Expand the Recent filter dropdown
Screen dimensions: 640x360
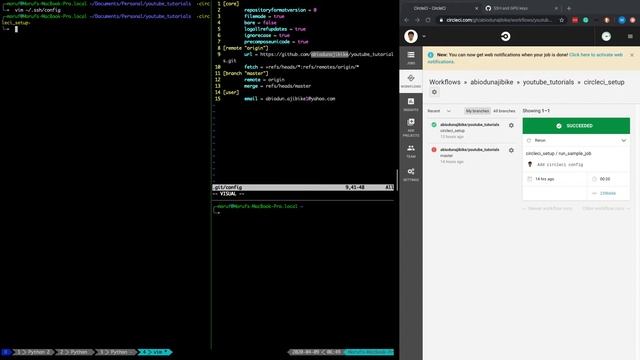click(x=439, y=111)
